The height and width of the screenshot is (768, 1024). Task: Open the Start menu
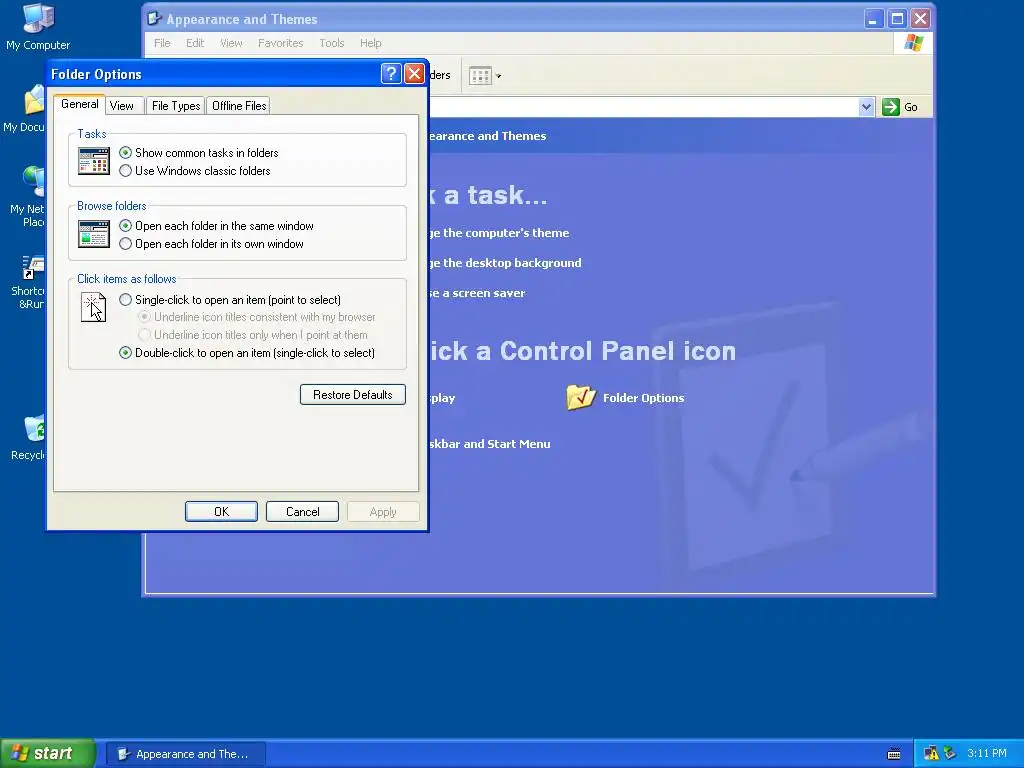point(48,754)
